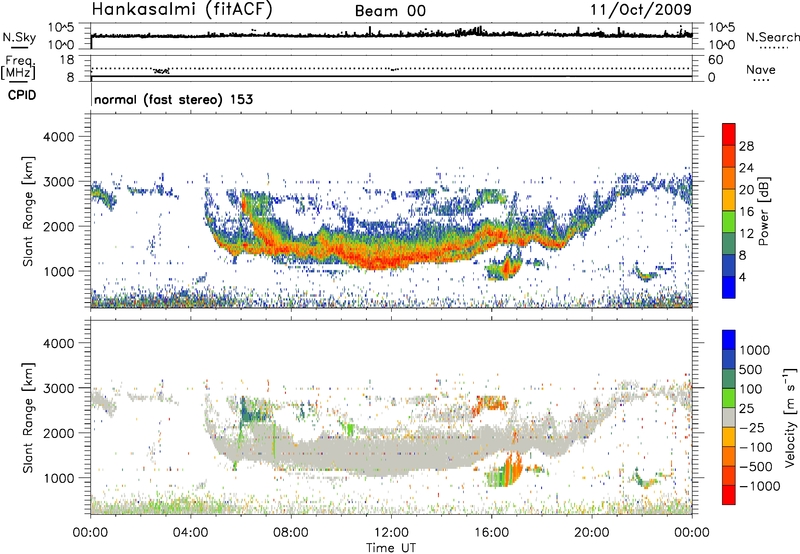Click the date "11/Oct/2009"
Image resolution: width=800 pixels, height=554 pixels.
click(641, 10)
